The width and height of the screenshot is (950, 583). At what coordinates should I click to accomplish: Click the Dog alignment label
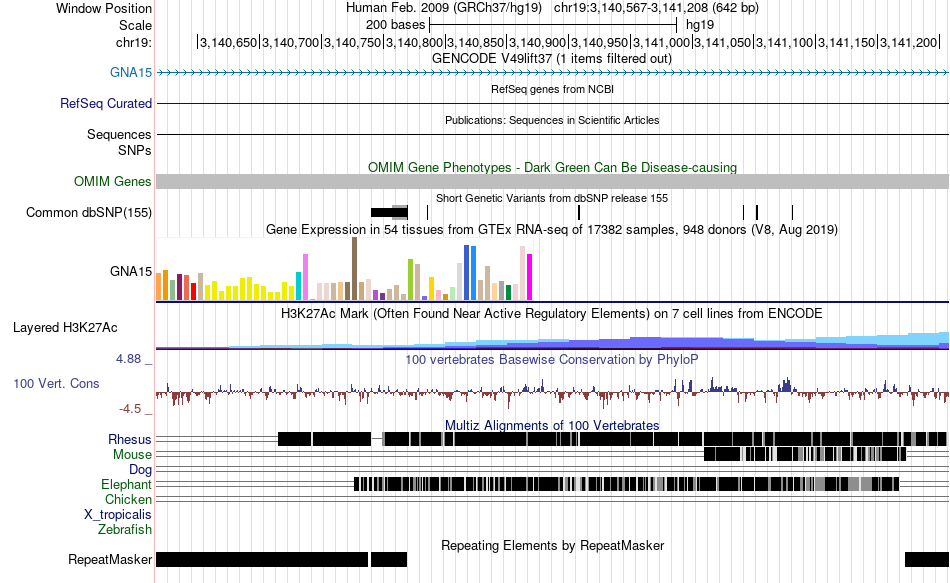point(140,470)
